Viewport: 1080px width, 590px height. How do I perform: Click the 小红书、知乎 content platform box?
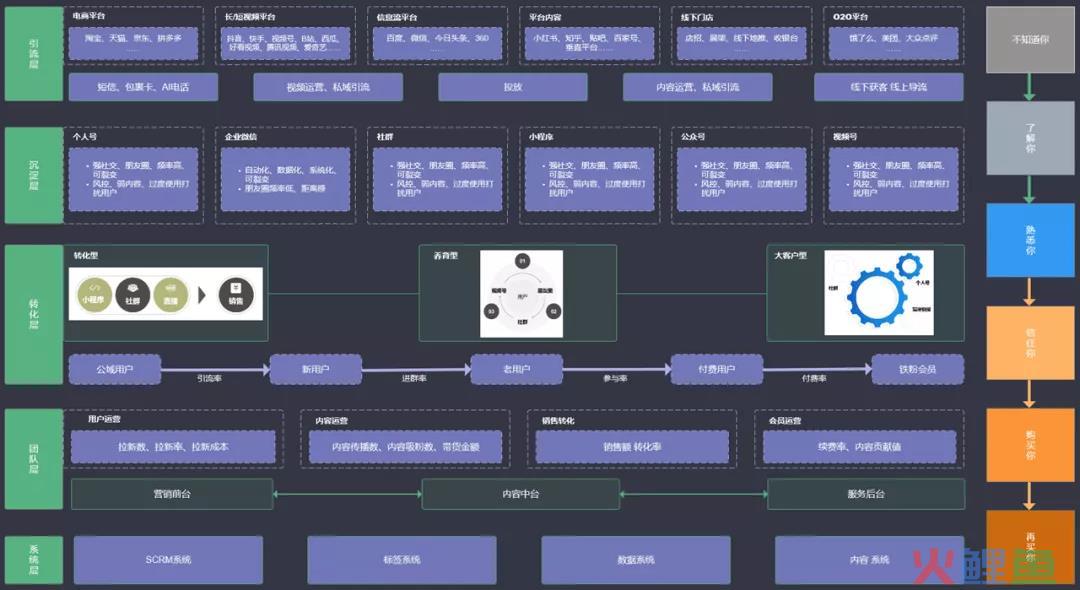click(590, 43)
